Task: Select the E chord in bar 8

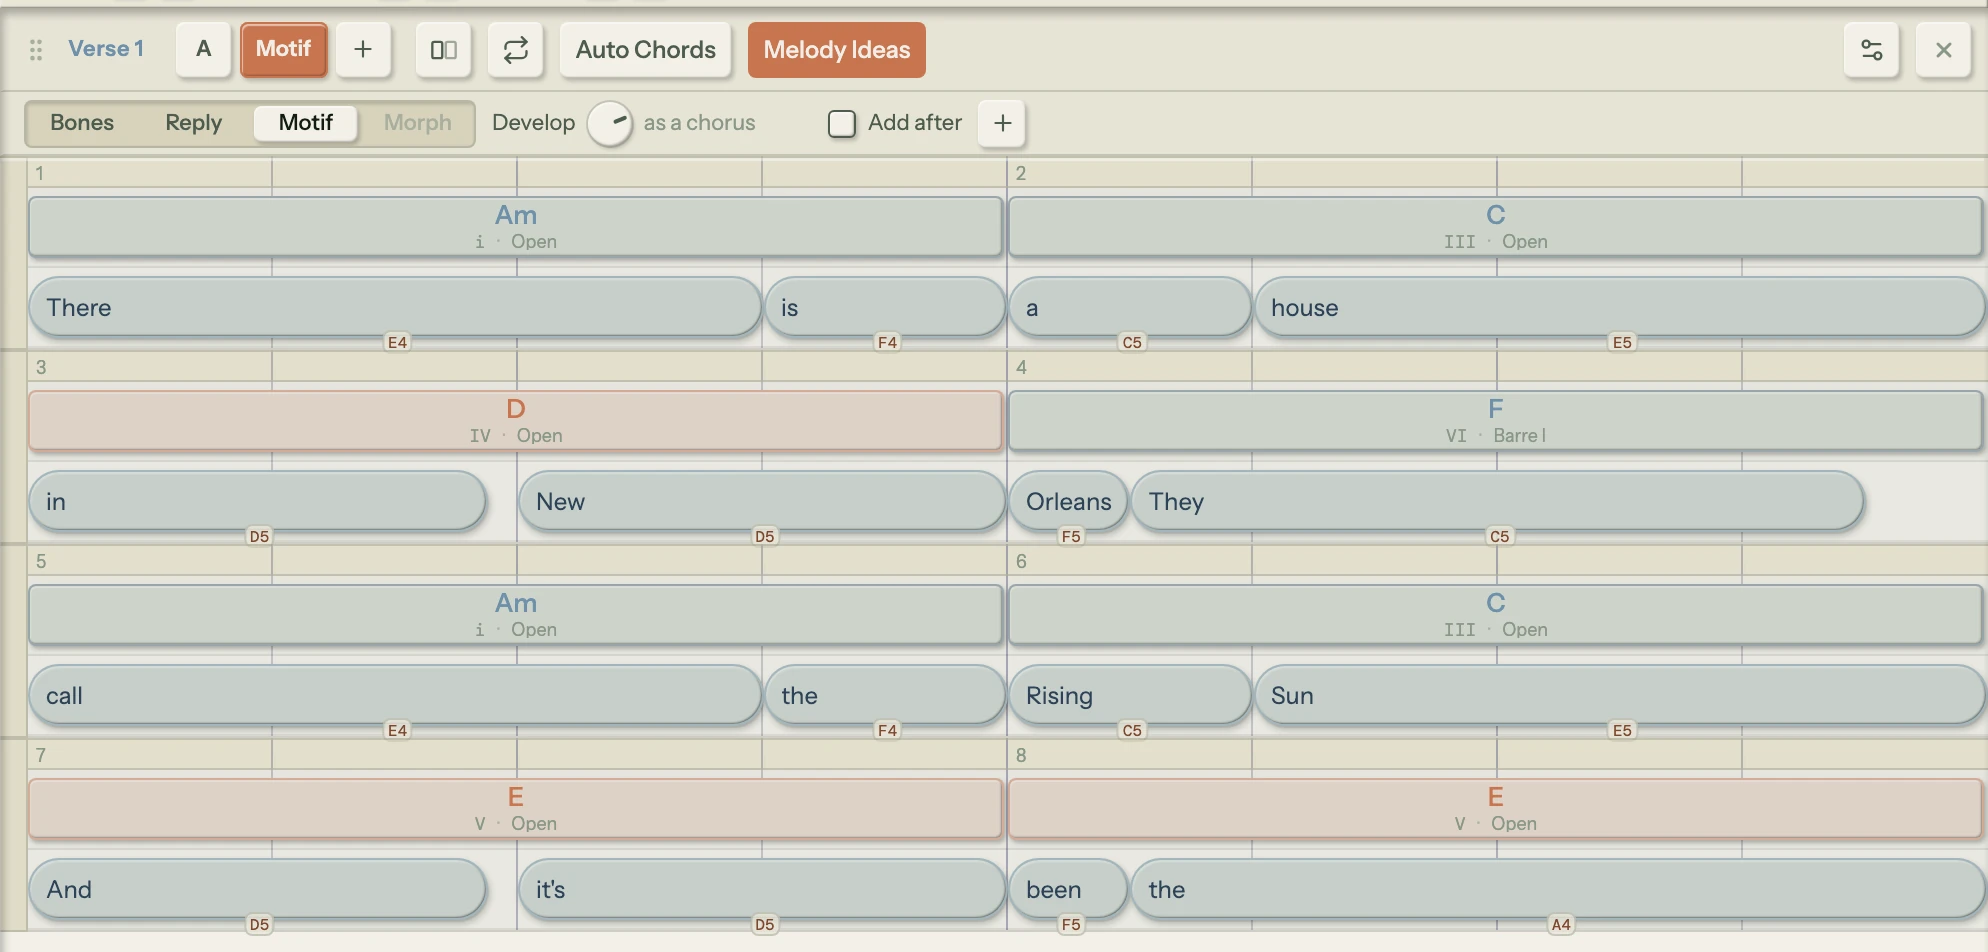Action: click(1495, 808)
